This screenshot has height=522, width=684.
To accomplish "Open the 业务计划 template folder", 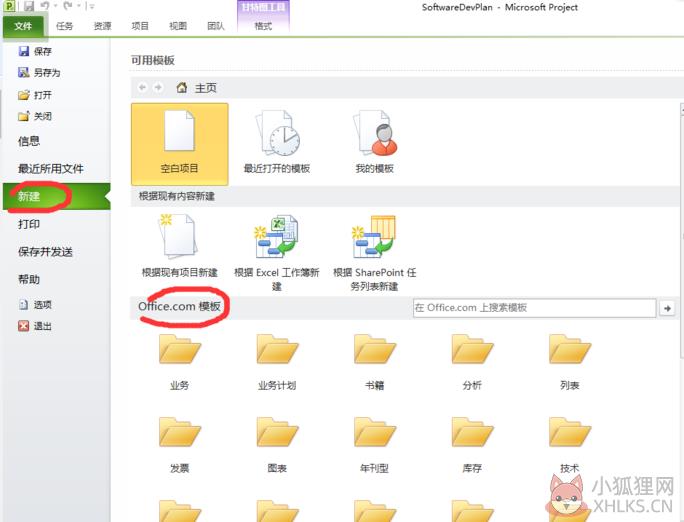I will (277, 362).
